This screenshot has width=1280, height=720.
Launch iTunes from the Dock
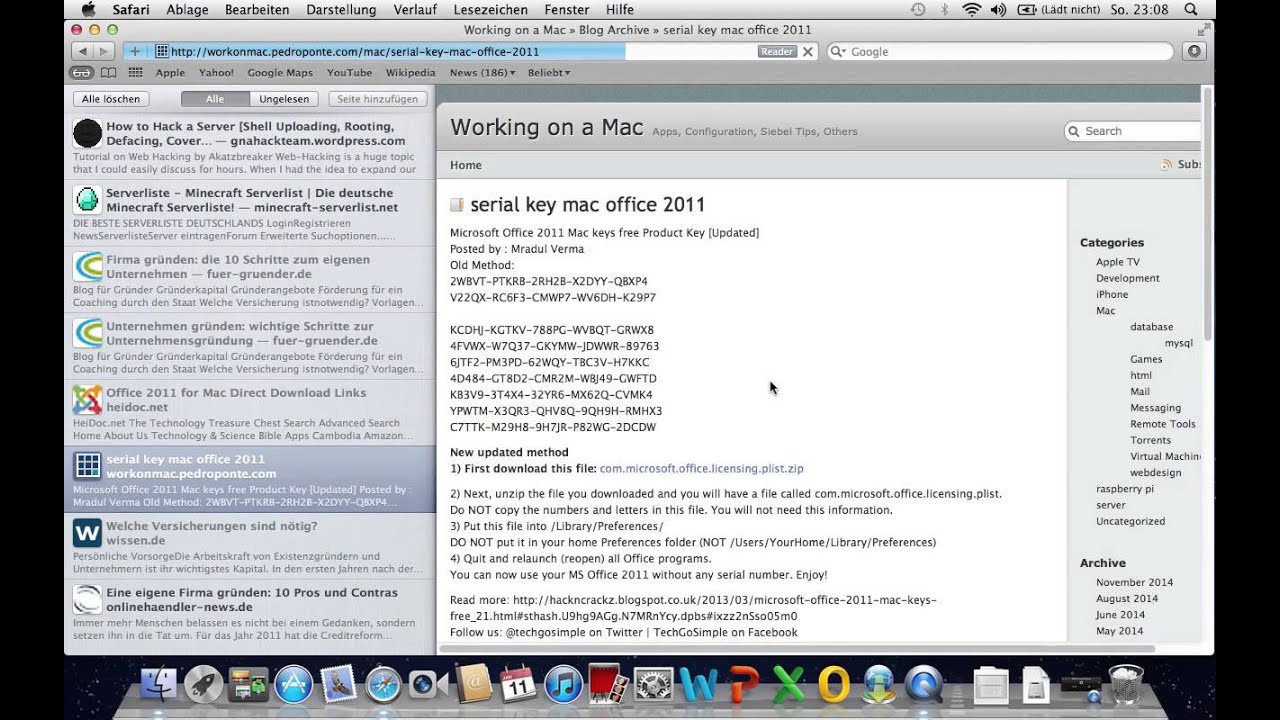click(564, 684)
